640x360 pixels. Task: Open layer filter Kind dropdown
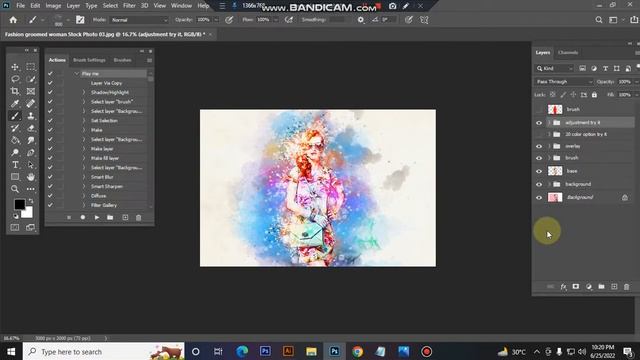555,69
